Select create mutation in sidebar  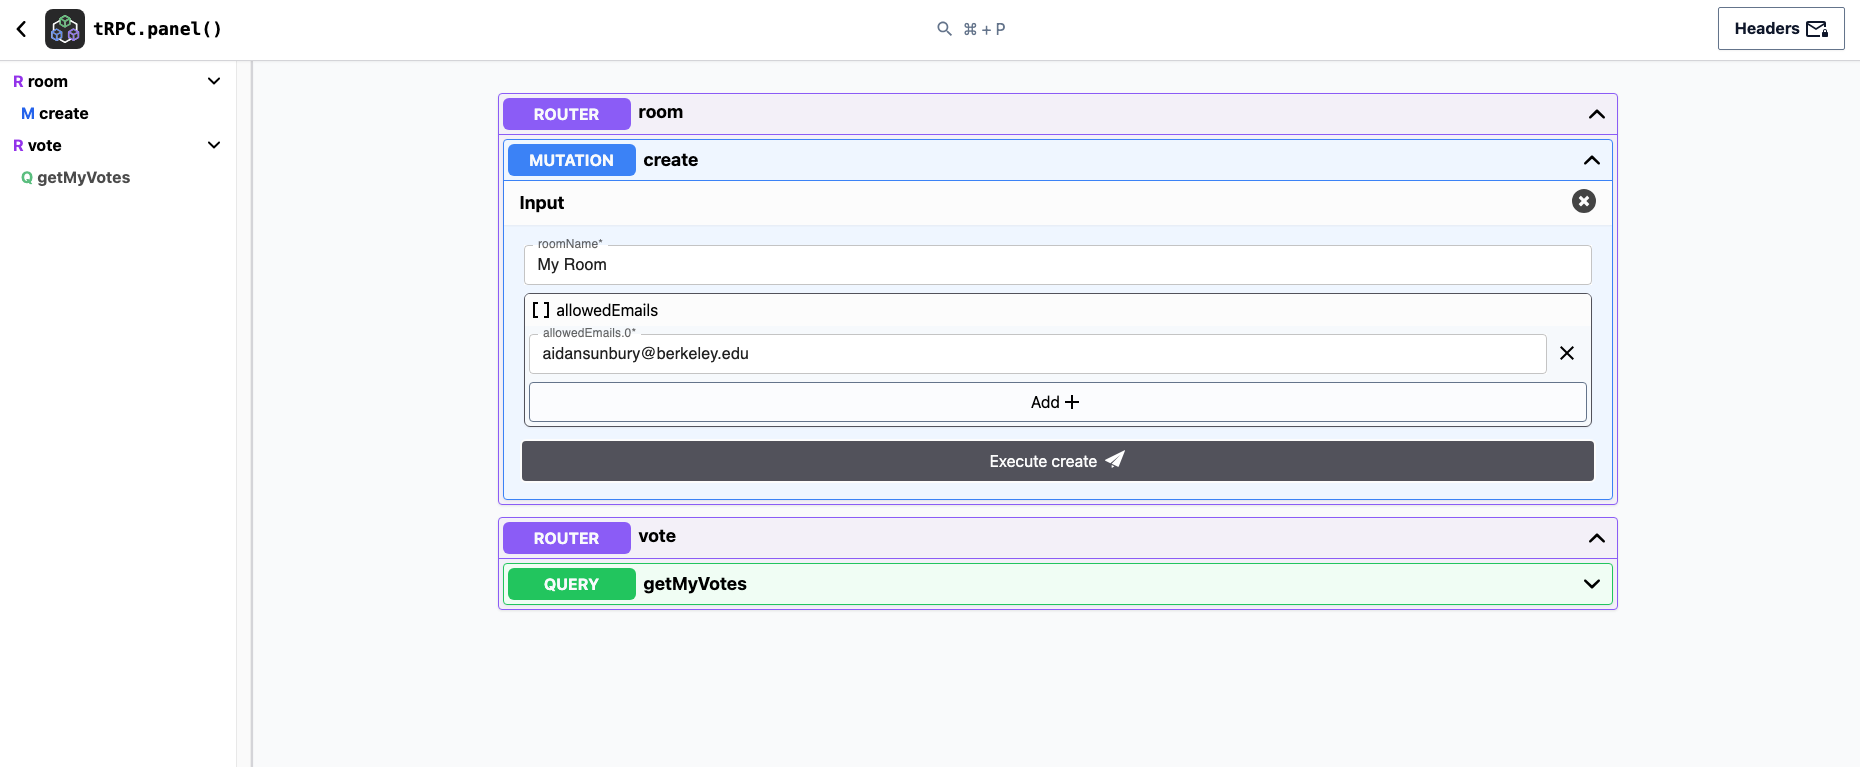point(63,113)
